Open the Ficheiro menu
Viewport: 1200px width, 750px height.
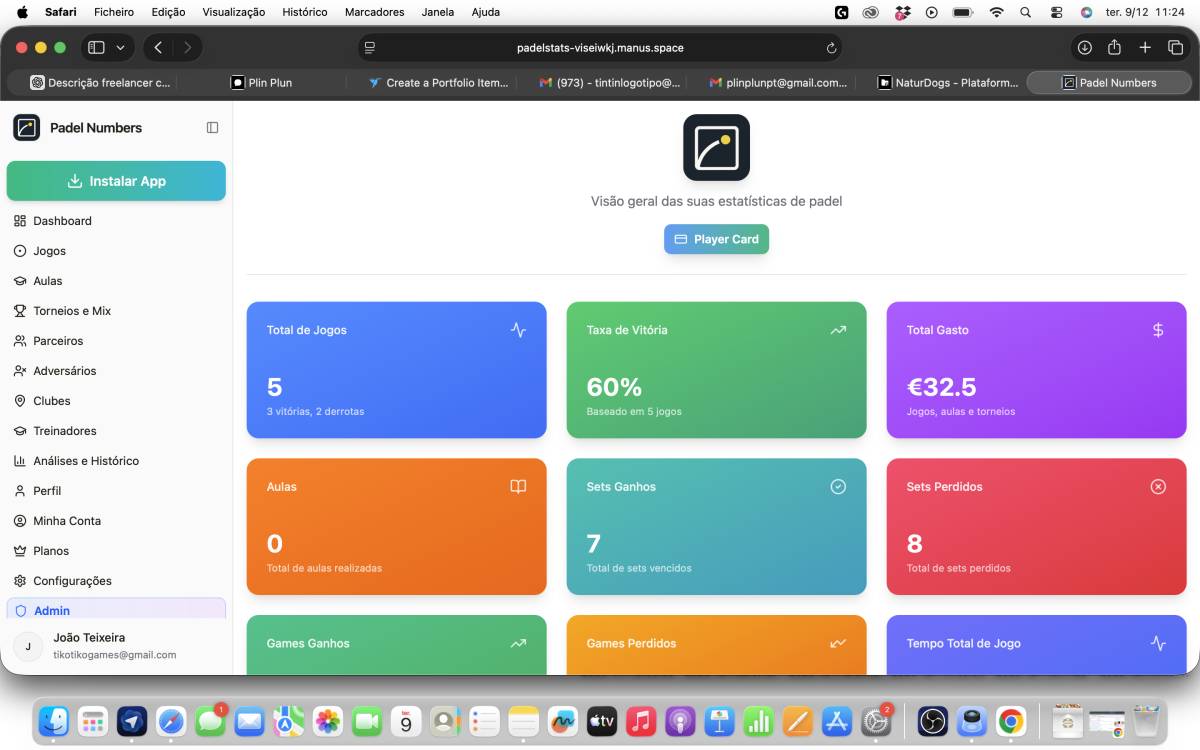pos(114,12)
